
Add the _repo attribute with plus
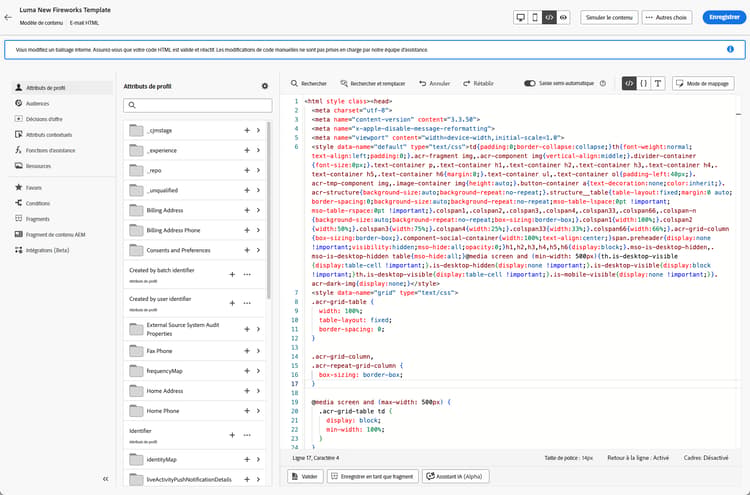[247, 170]
